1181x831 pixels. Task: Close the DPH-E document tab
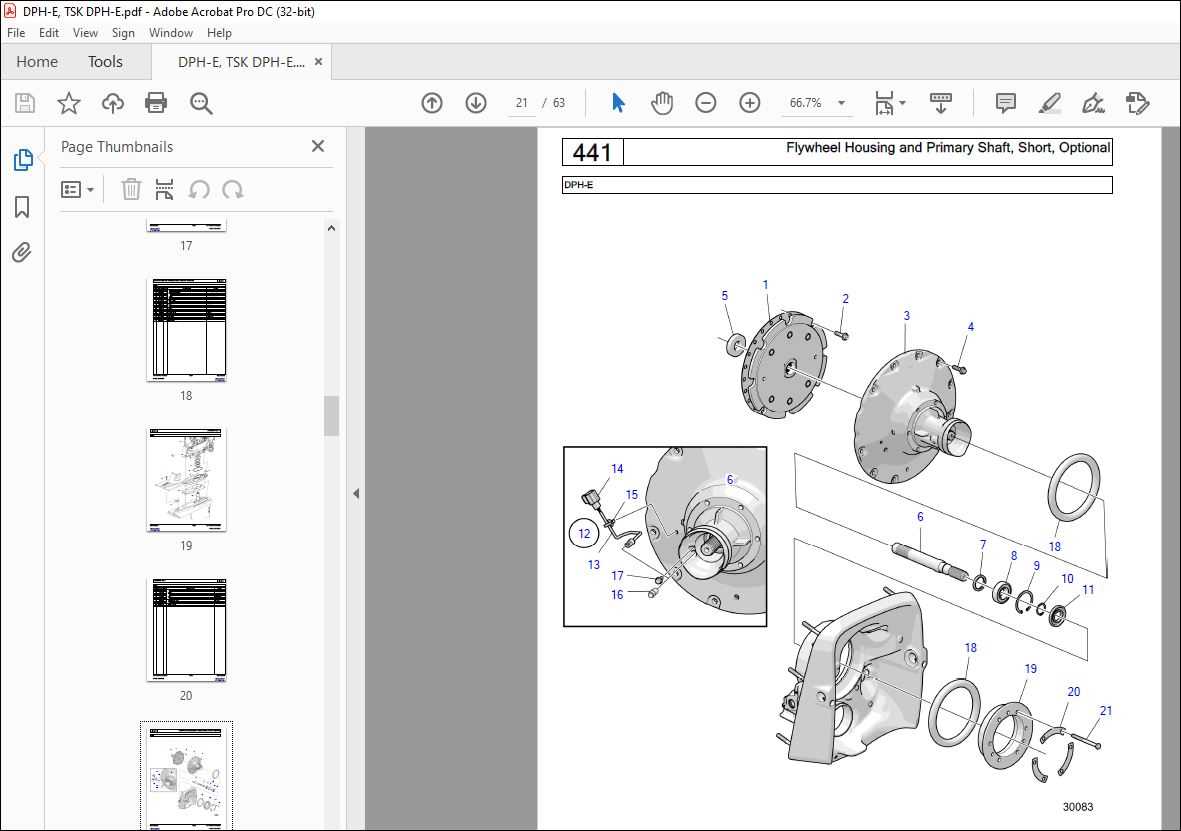click(x=318, y=62)
